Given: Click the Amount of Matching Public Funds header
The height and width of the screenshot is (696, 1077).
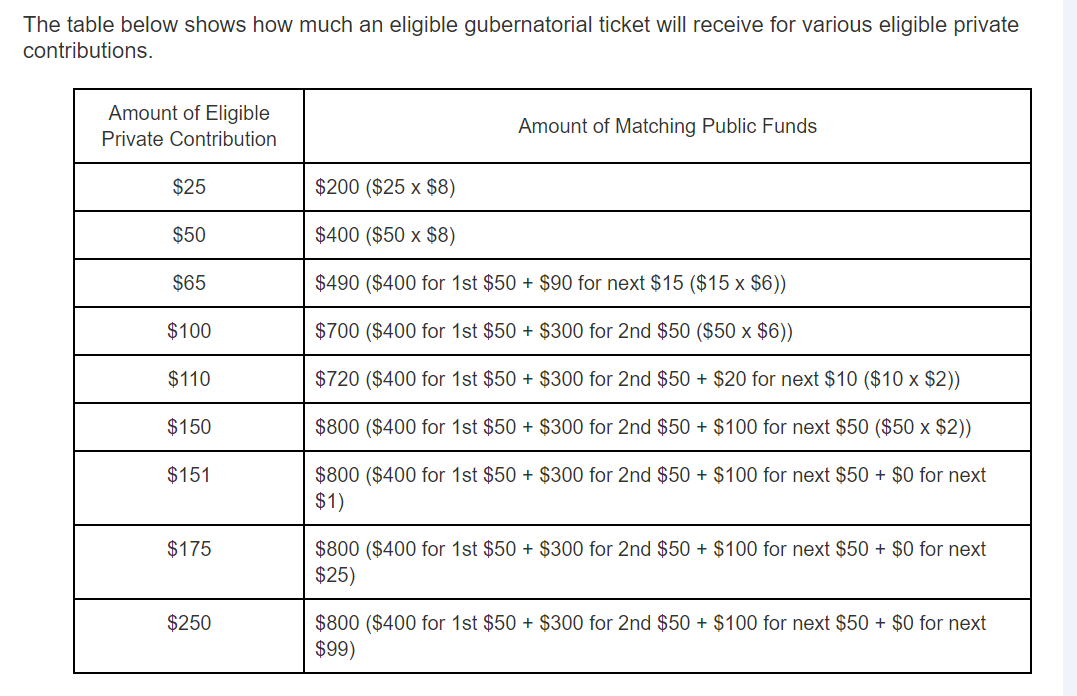Looking at the screenshot, I should pos(667,126).
